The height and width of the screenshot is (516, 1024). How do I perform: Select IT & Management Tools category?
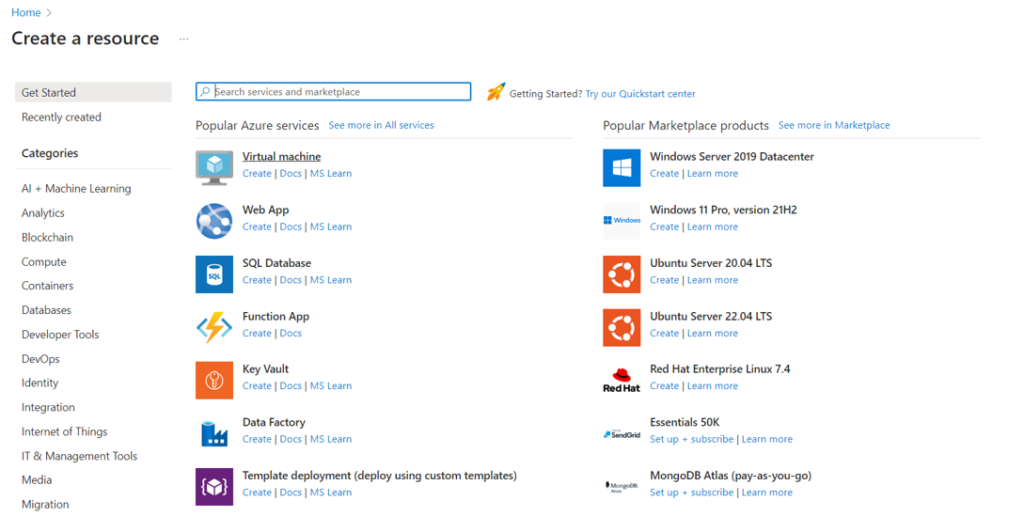(79, 456)
